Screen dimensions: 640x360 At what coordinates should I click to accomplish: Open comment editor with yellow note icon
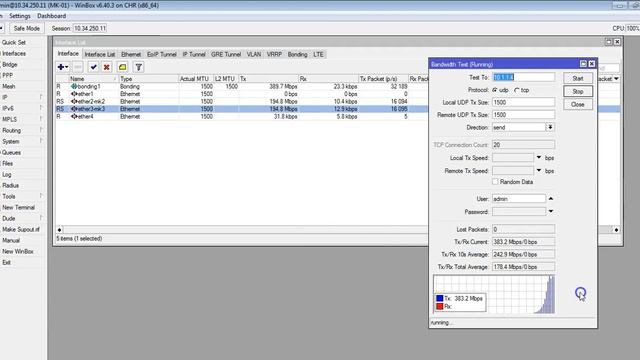point(122,67)
